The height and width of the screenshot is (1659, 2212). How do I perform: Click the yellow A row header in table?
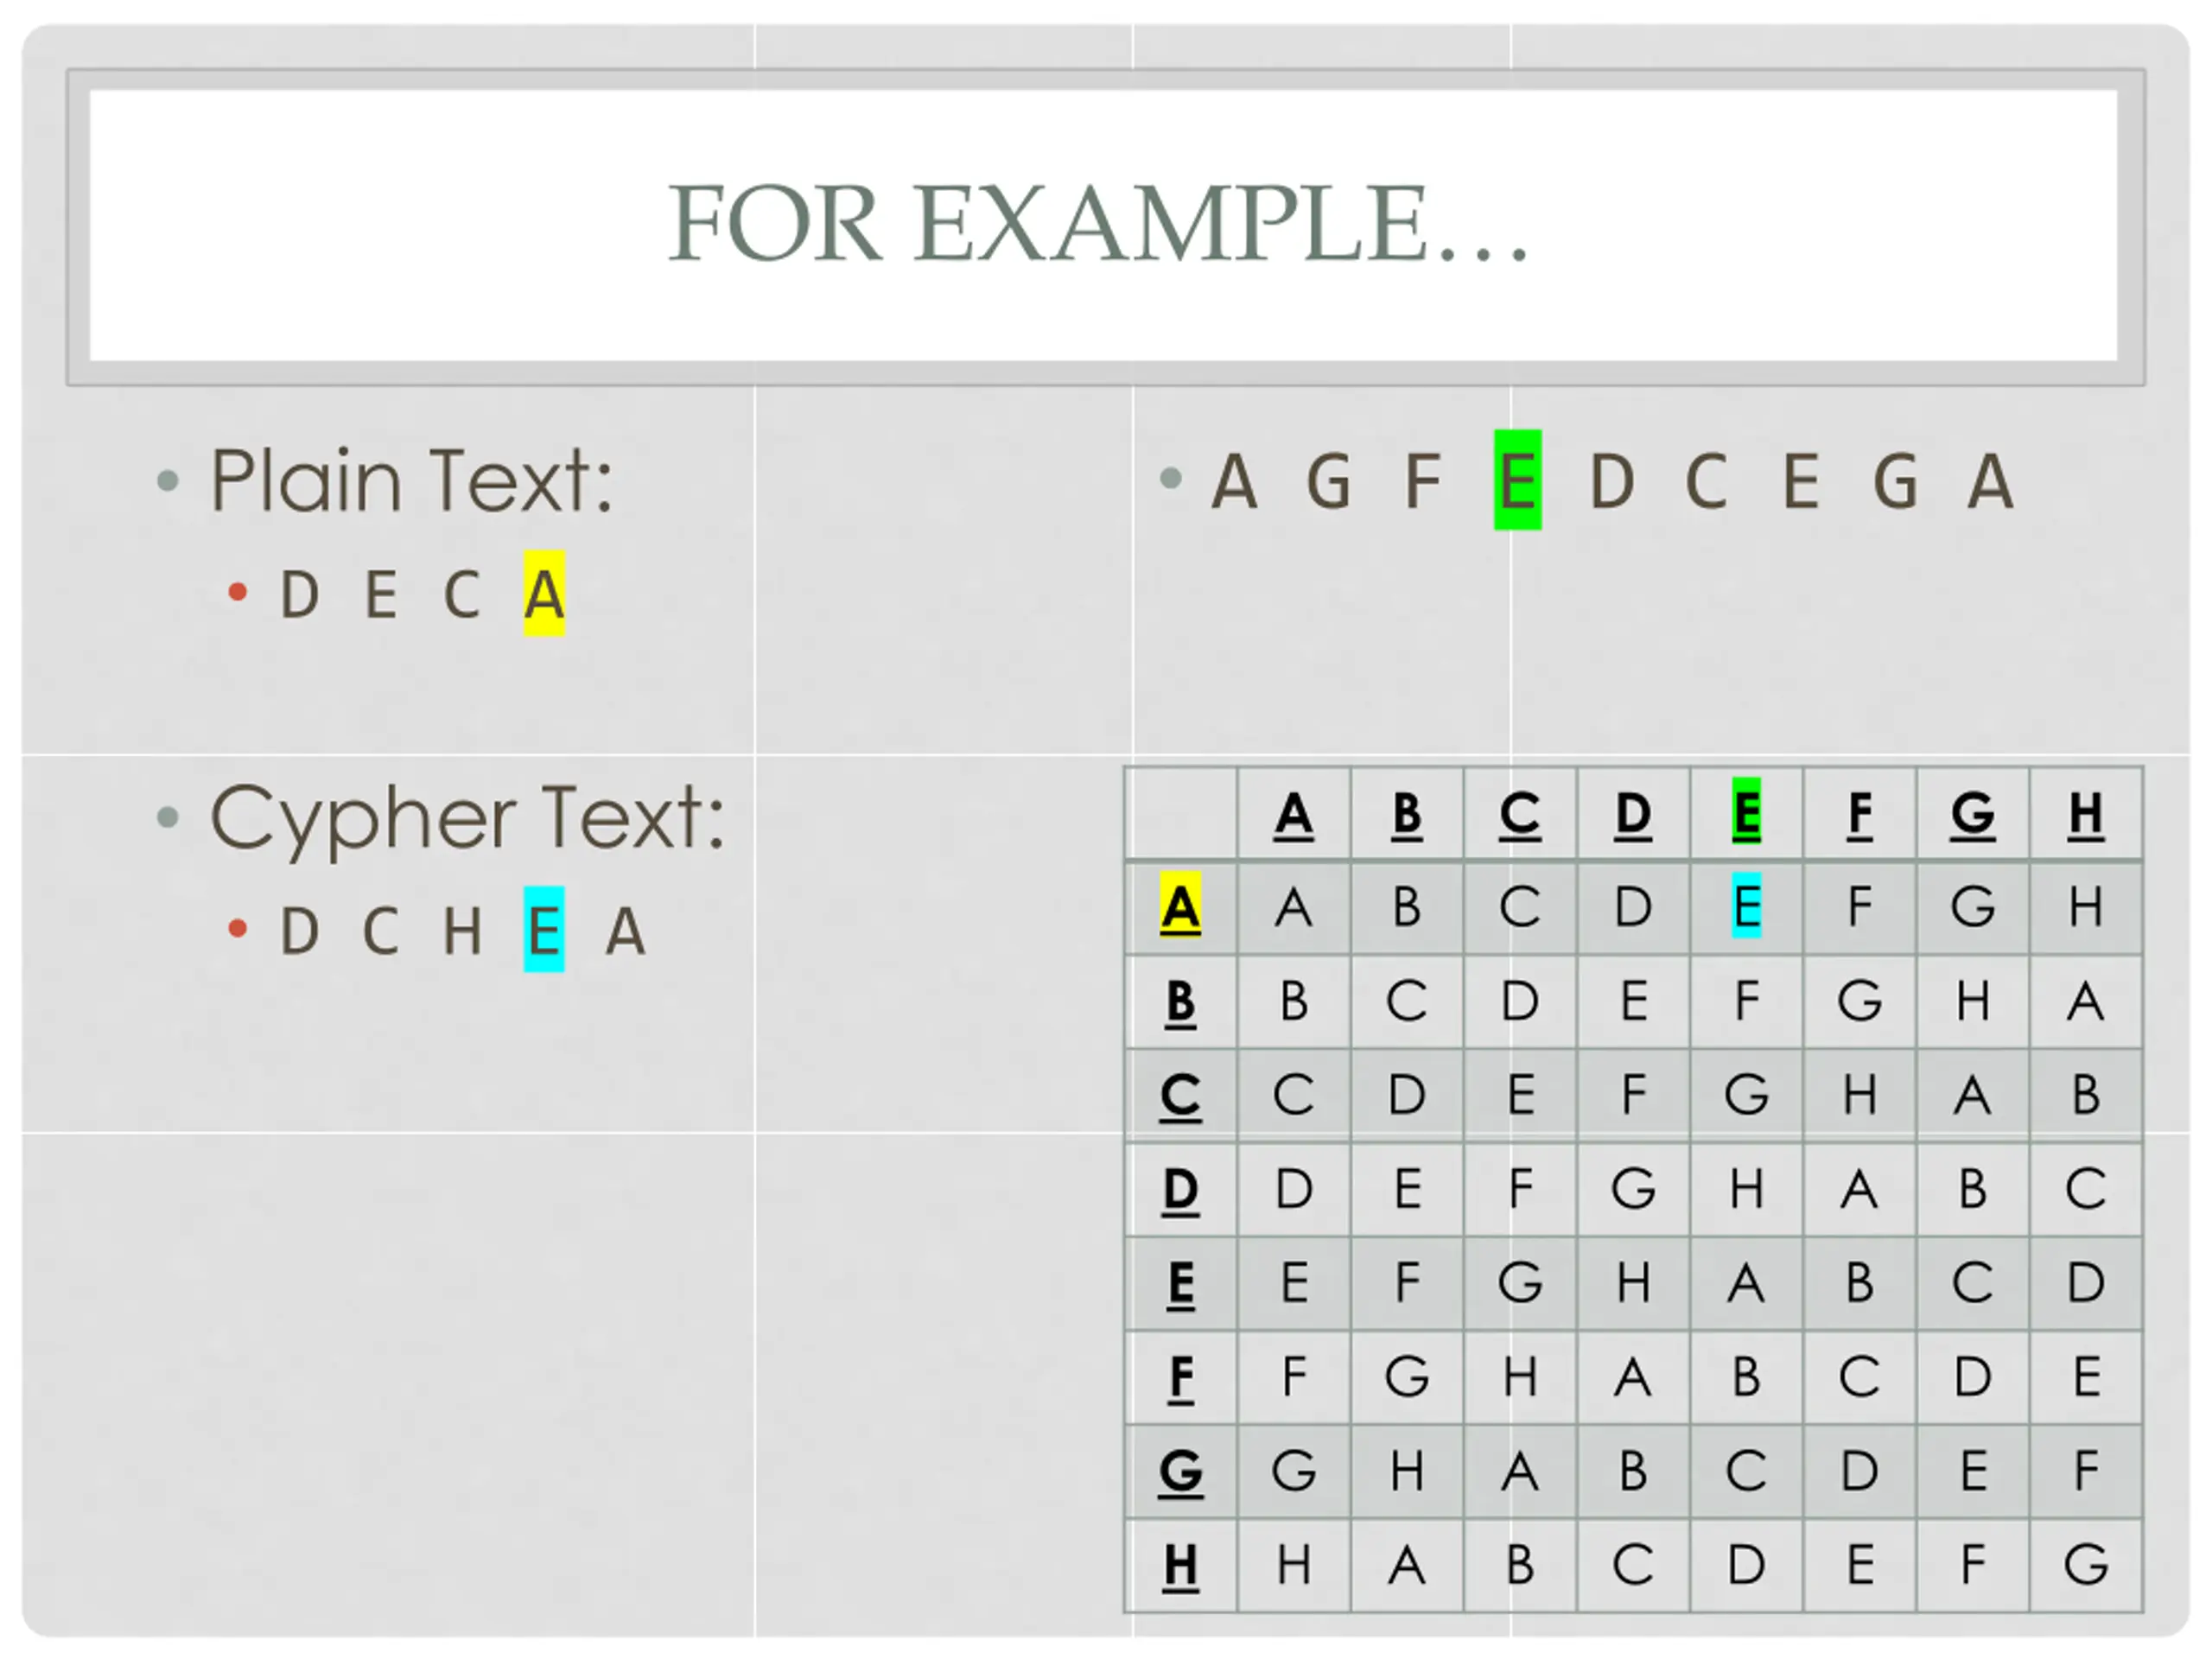pos(1180,907)
